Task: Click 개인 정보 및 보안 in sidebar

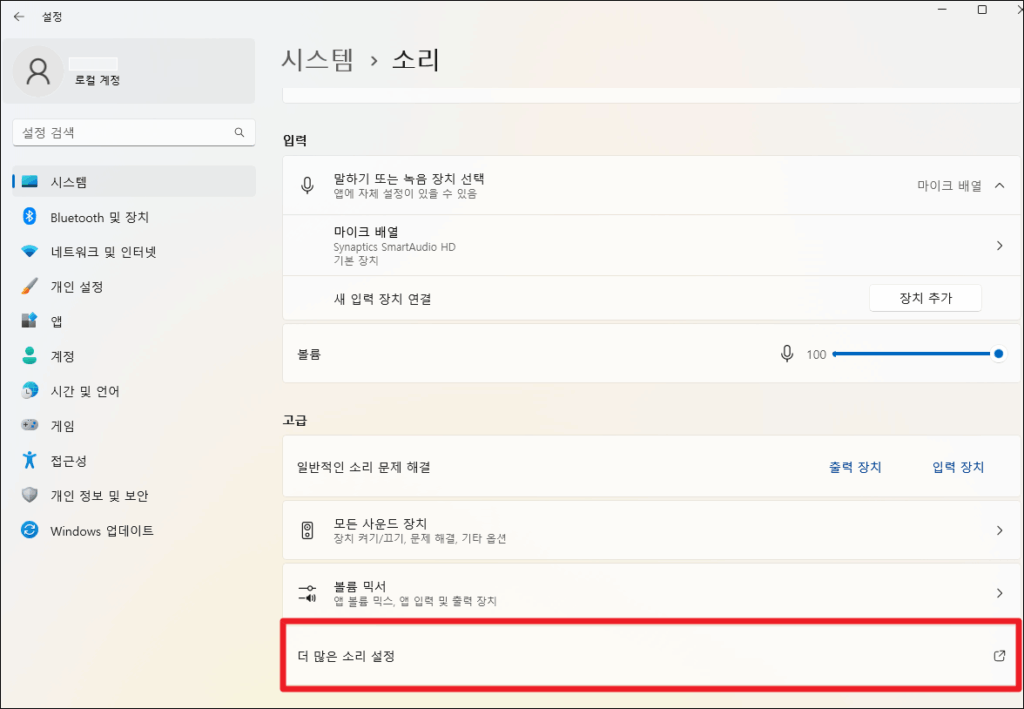Action: point(134,496)
